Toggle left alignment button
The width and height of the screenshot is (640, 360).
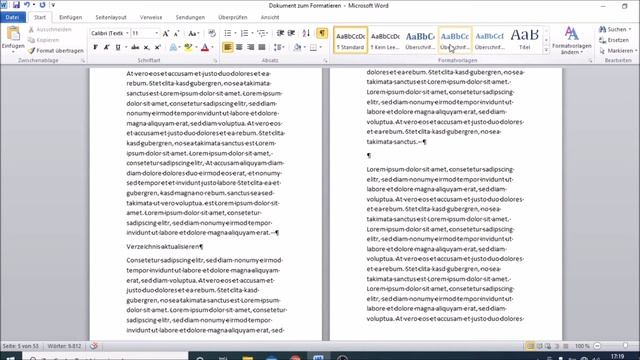pos(228,47)
